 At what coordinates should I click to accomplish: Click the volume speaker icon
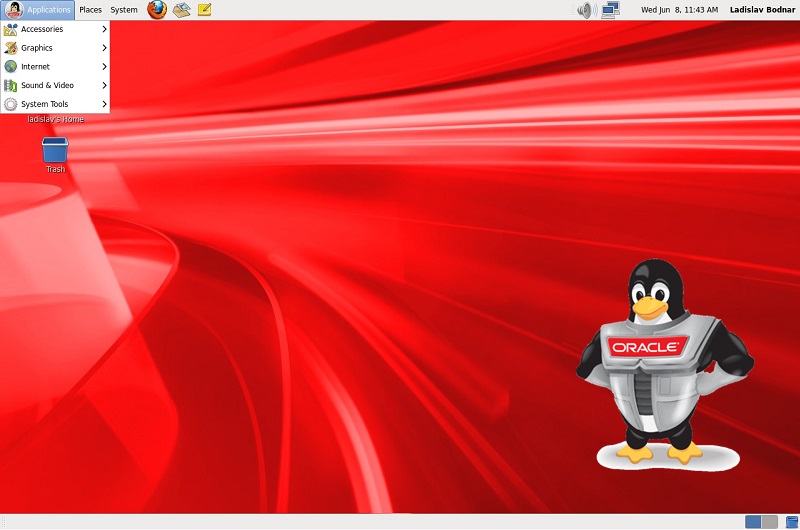click(x=587, y=10)
